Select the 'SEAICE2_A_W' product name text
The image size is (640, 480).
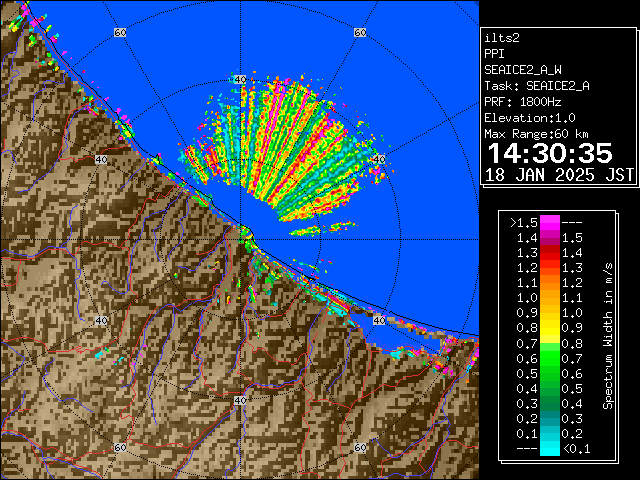[523, 70]
